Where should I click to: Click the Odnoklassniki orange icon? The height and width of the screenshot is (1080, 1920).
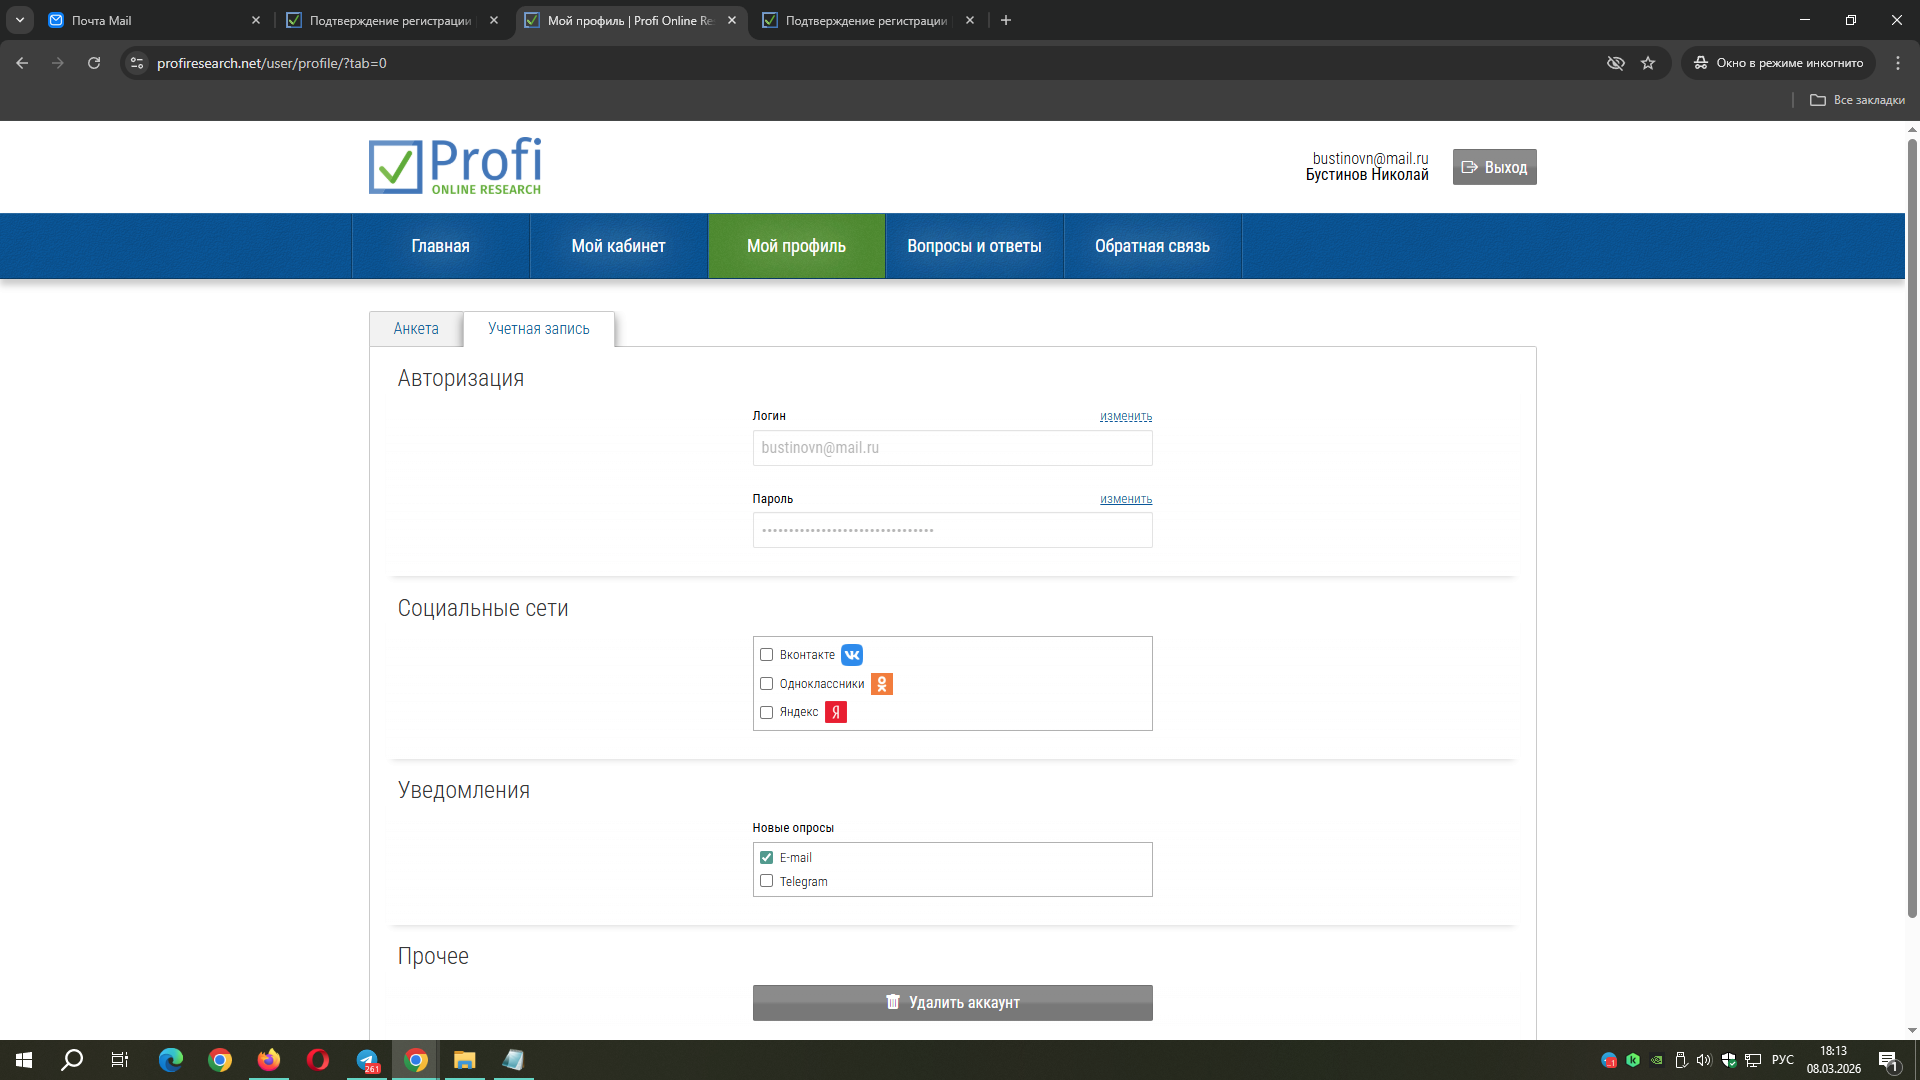pyautogui.click(x=882, y=684)
